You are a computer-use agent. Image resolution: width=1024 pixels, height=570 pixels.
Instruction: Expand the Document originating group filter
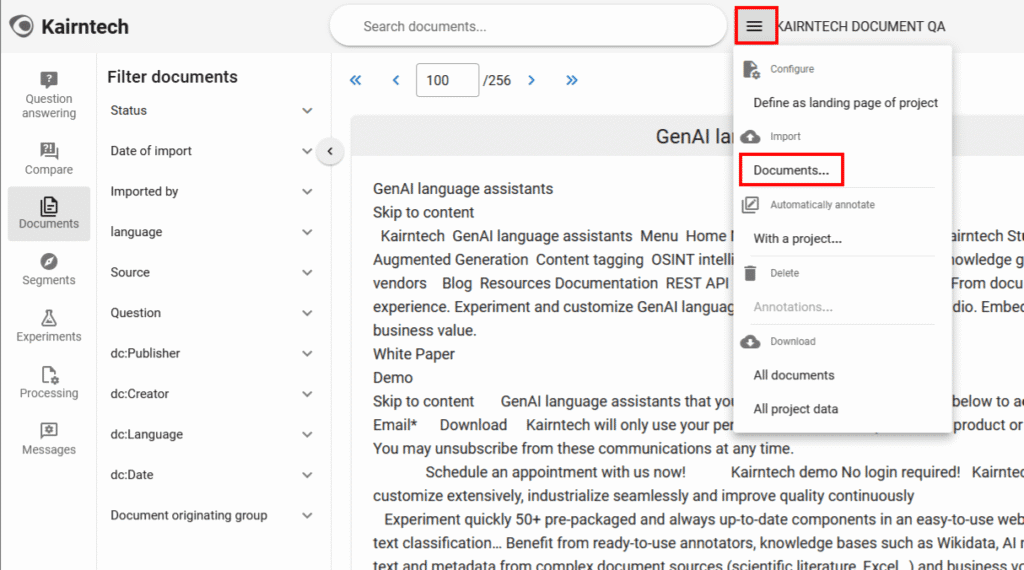coord(307,516)
